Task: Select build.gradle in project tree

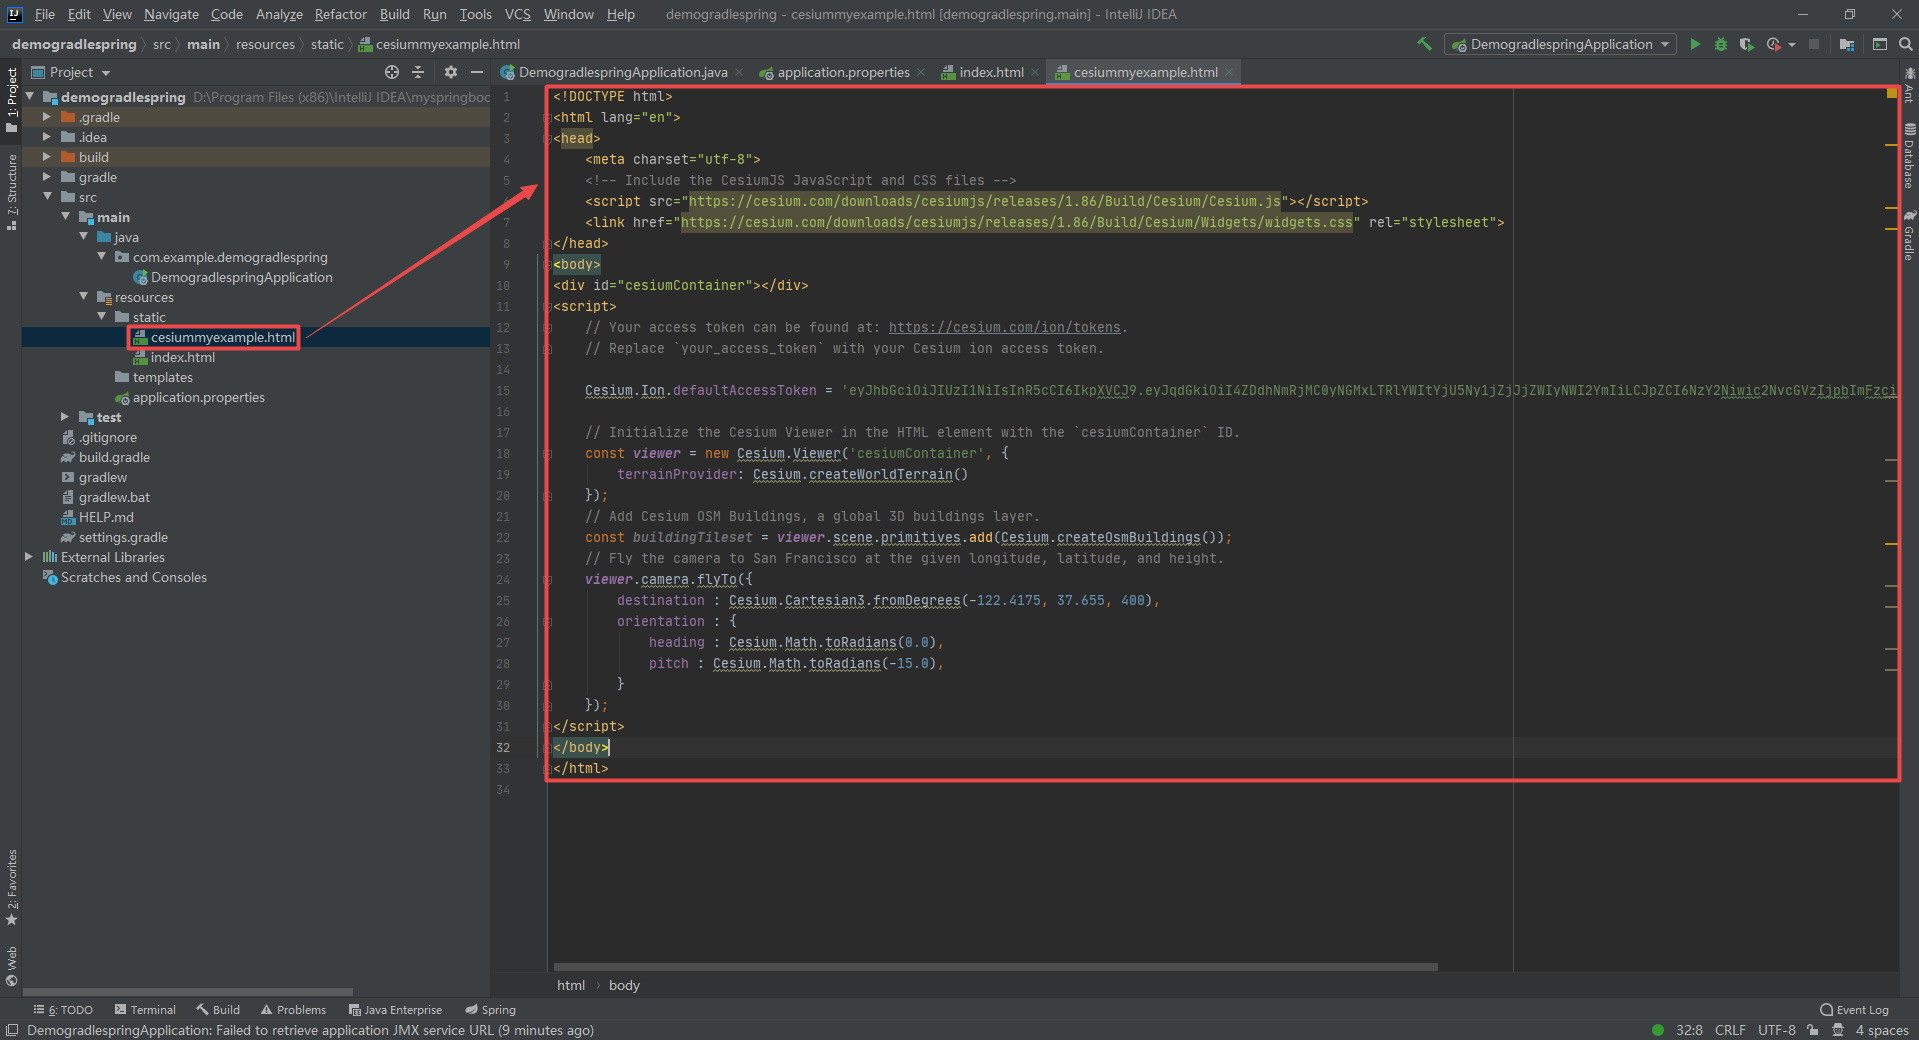Action: pyautogui.click(x=114, y=457)
